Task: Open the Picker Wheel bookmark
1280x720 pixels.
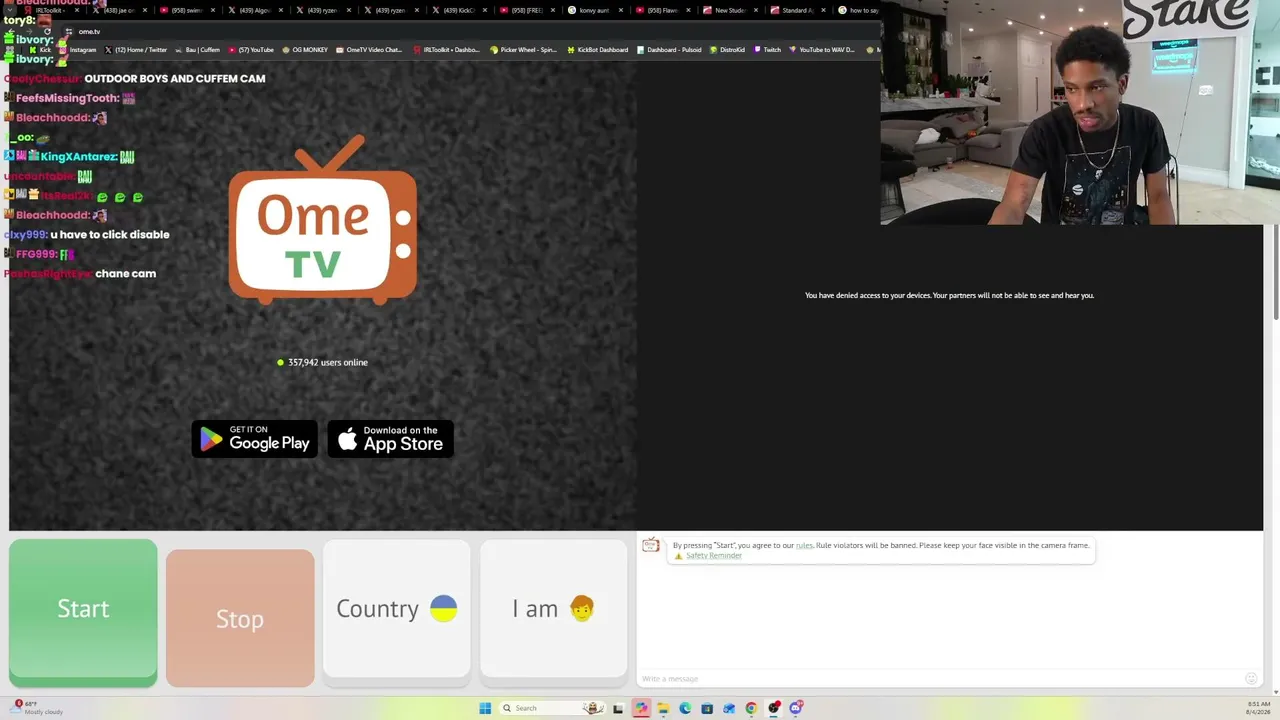Action: point(523,49)
